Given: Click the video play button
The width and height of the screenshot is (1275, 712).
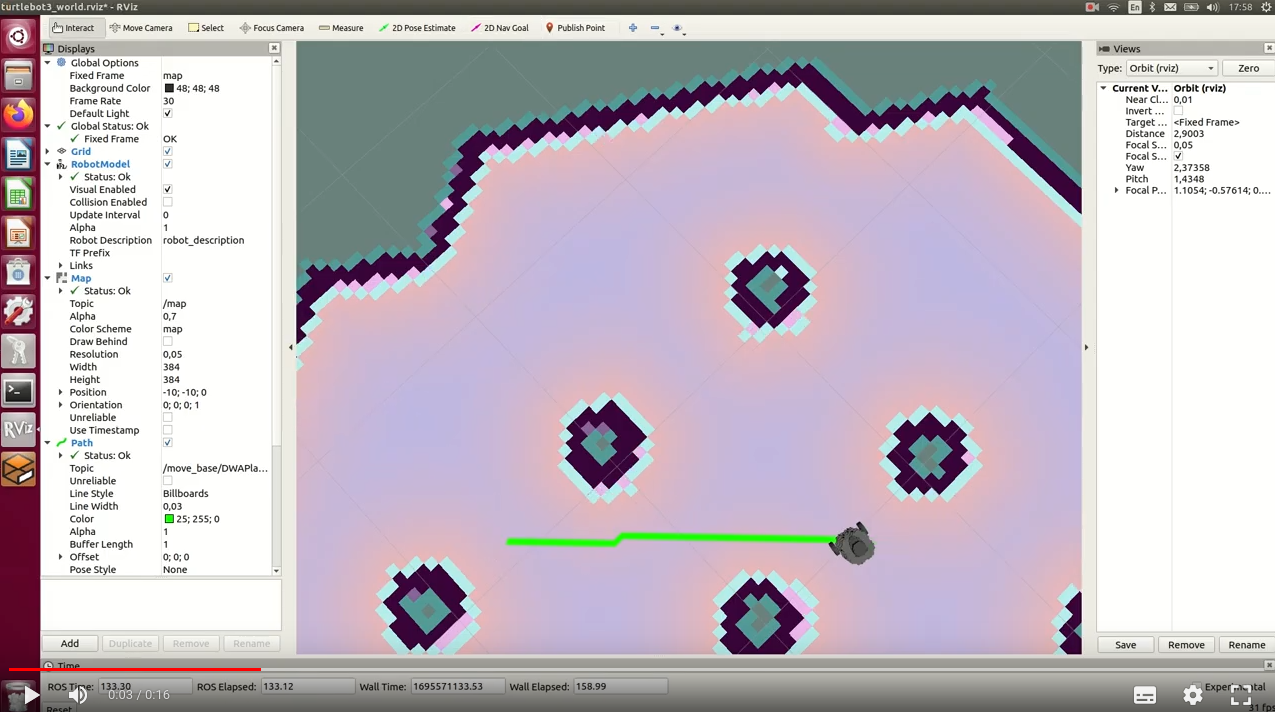Looking at the screenshot, I should pos(31,694).
